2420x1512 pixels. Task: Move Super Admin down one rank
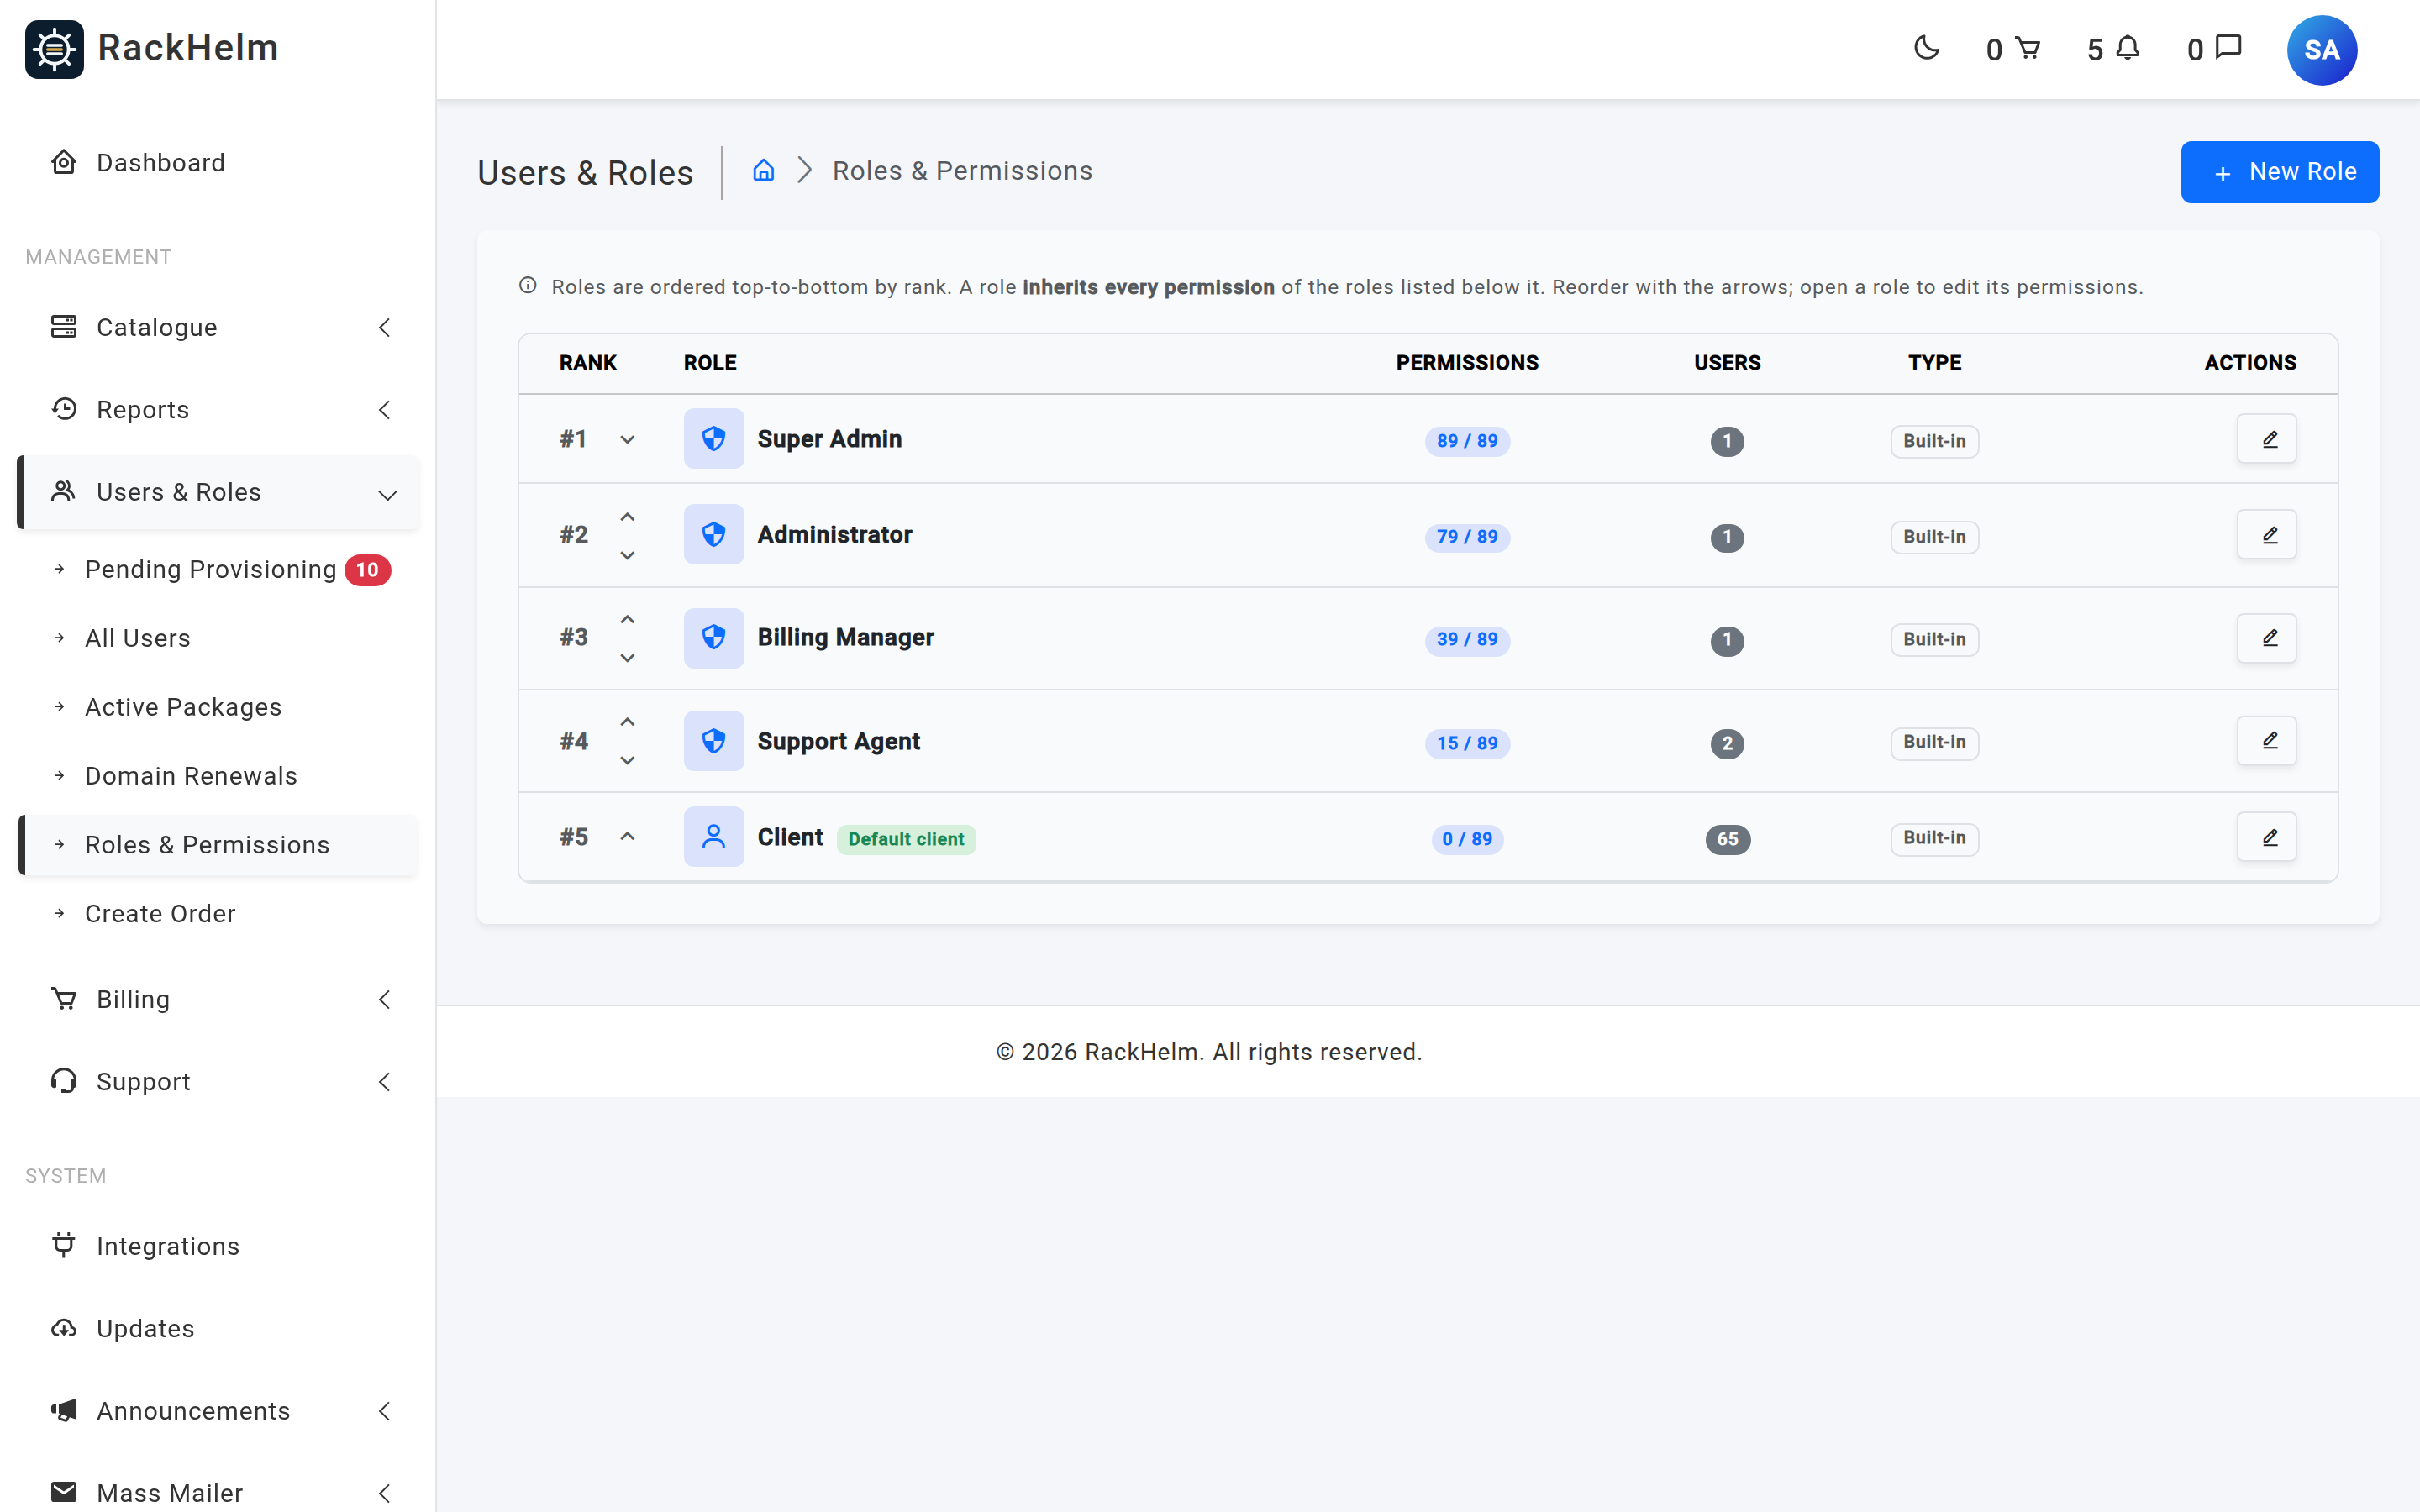(x=627, y=440)
